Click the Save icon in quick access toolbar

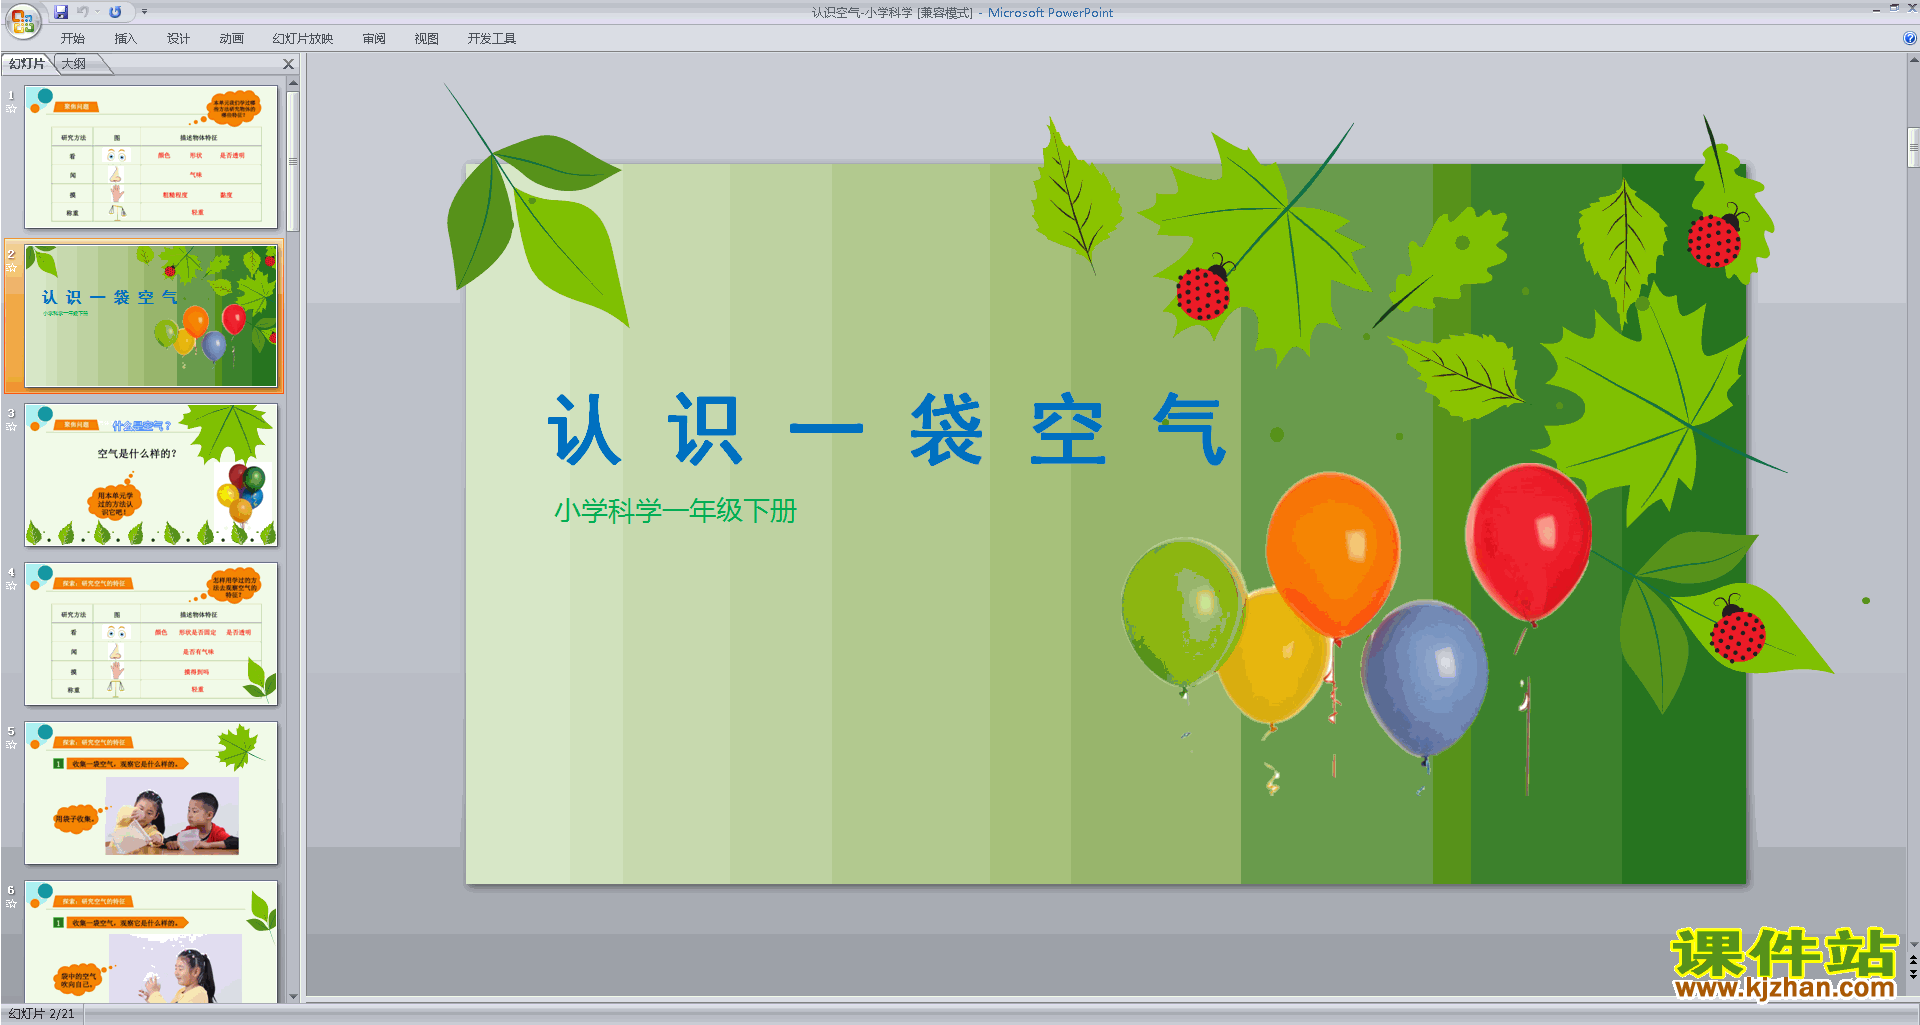(61, 12)
